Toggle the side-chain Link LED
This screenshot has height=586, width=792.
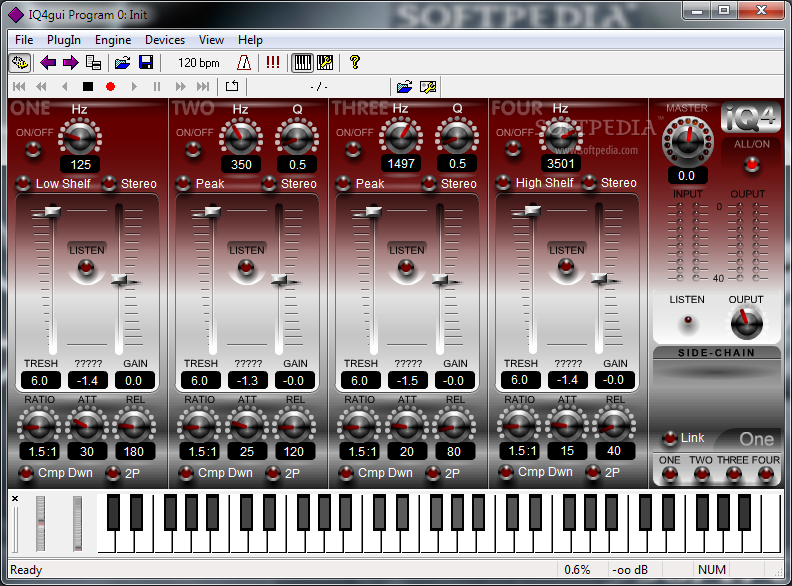[670, 438]
